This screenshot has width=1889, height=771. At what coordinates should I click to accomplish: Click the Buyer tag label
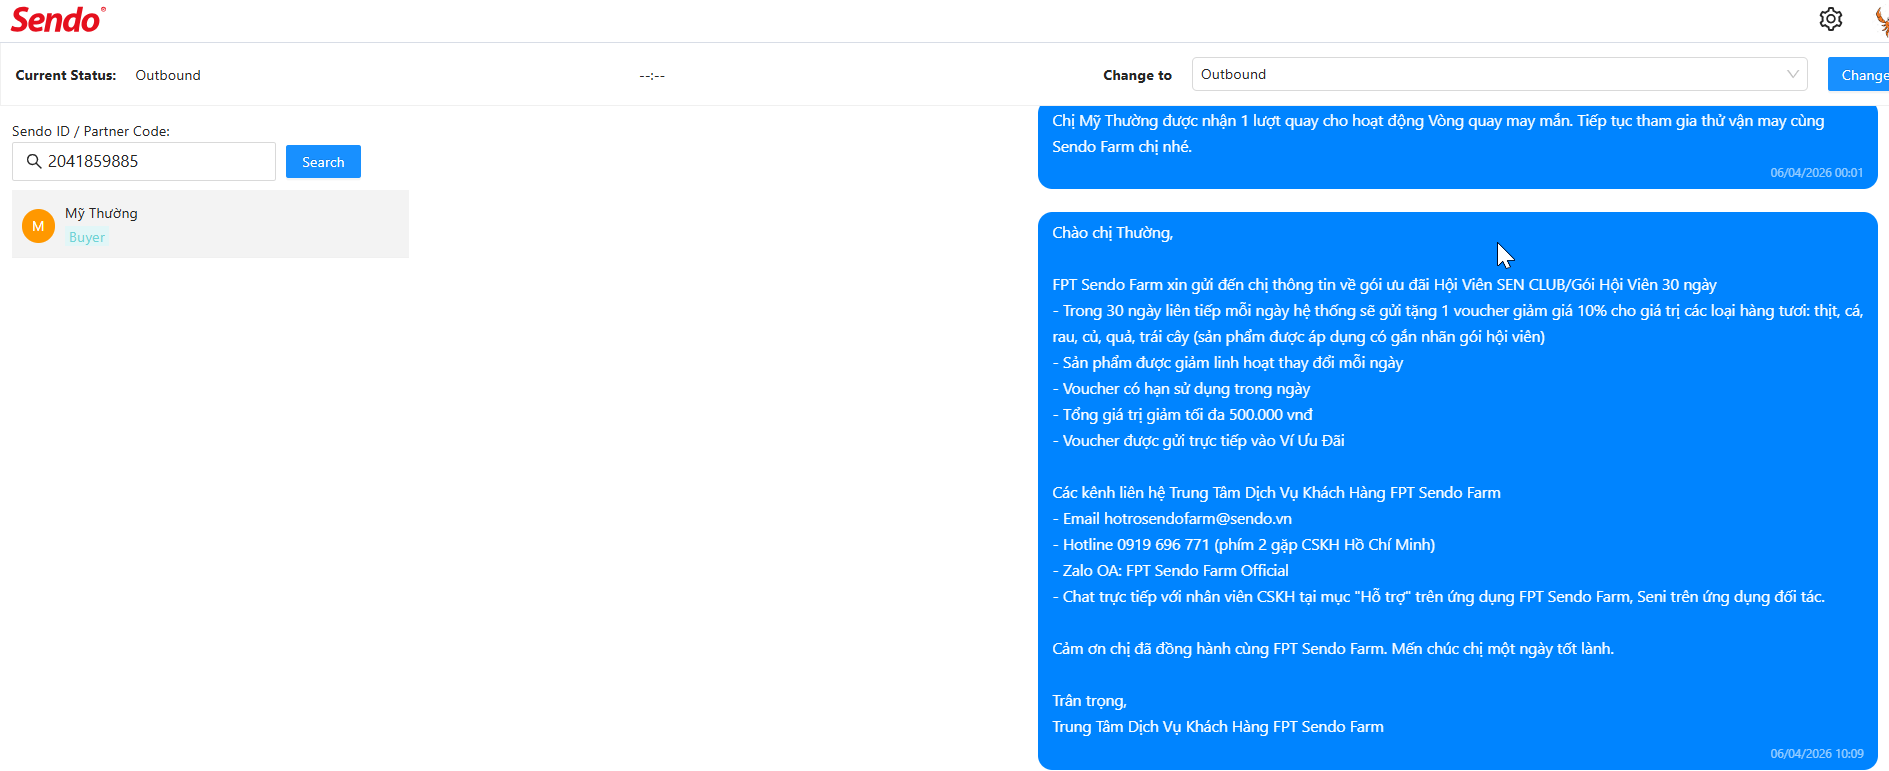[x=87, y=237]
